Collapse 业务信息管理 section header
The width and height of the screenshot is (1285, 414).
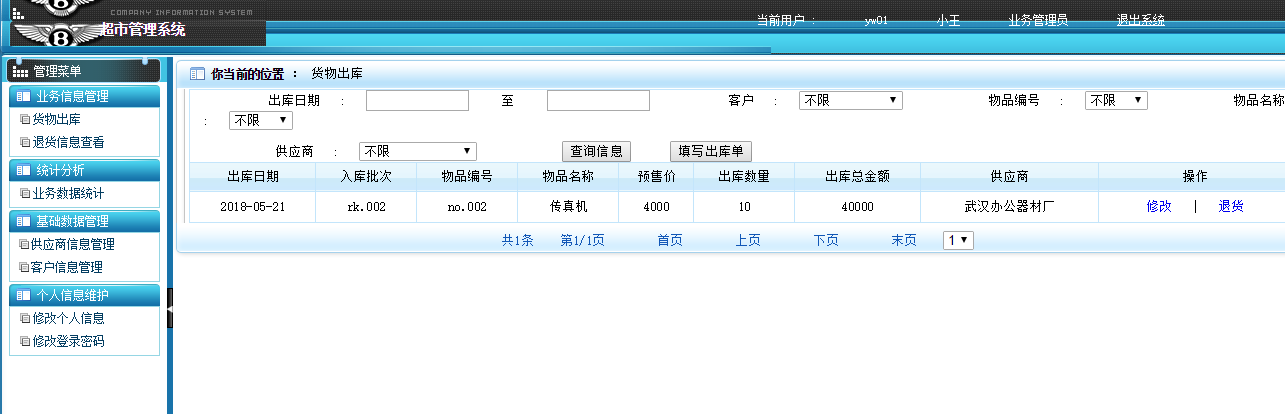pyautogui.click(x=83, y=97)
